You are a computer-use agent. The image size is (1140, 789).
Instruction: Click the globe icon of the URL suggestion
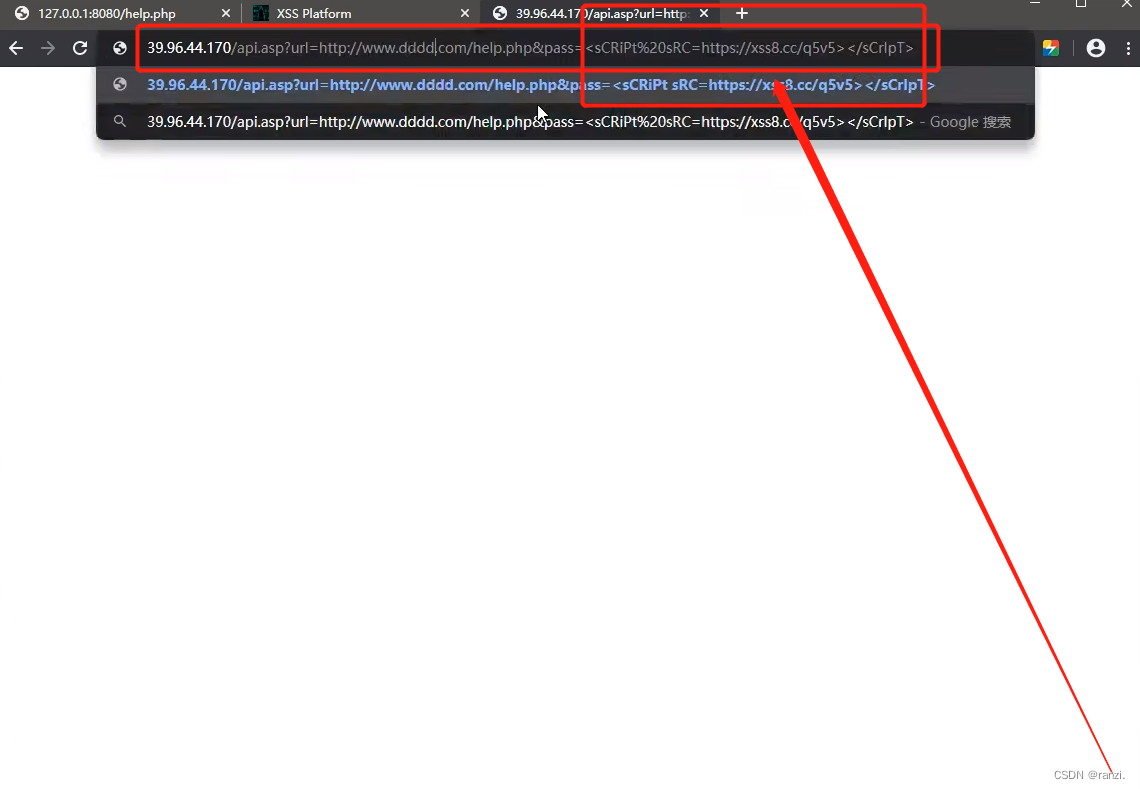tap(120, 84)
